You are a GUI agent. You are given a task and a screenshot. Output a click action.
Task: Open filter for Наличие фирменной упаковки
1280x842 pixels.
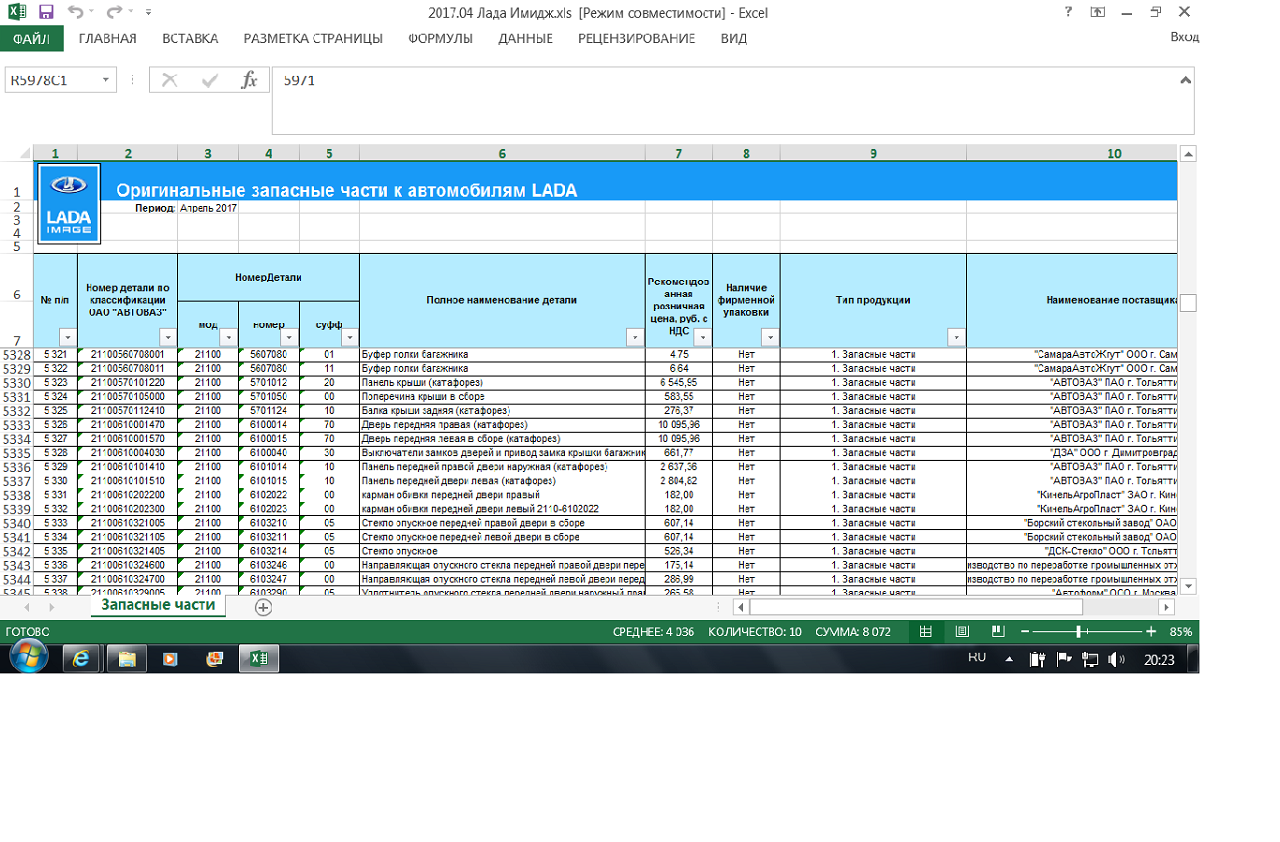[x=770, y=338]
